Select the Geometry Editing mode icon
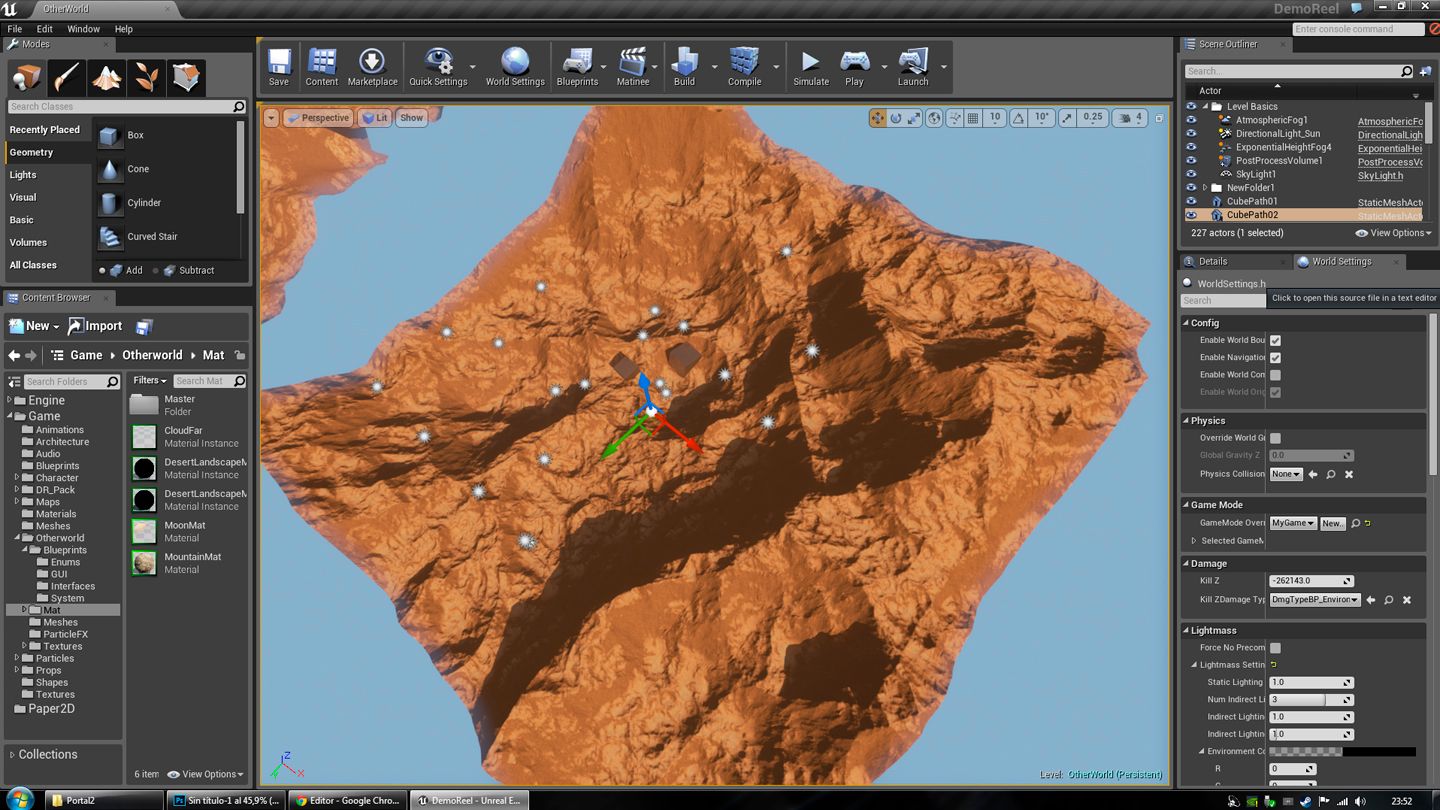 pyautogui.click(x=186, y=77)
